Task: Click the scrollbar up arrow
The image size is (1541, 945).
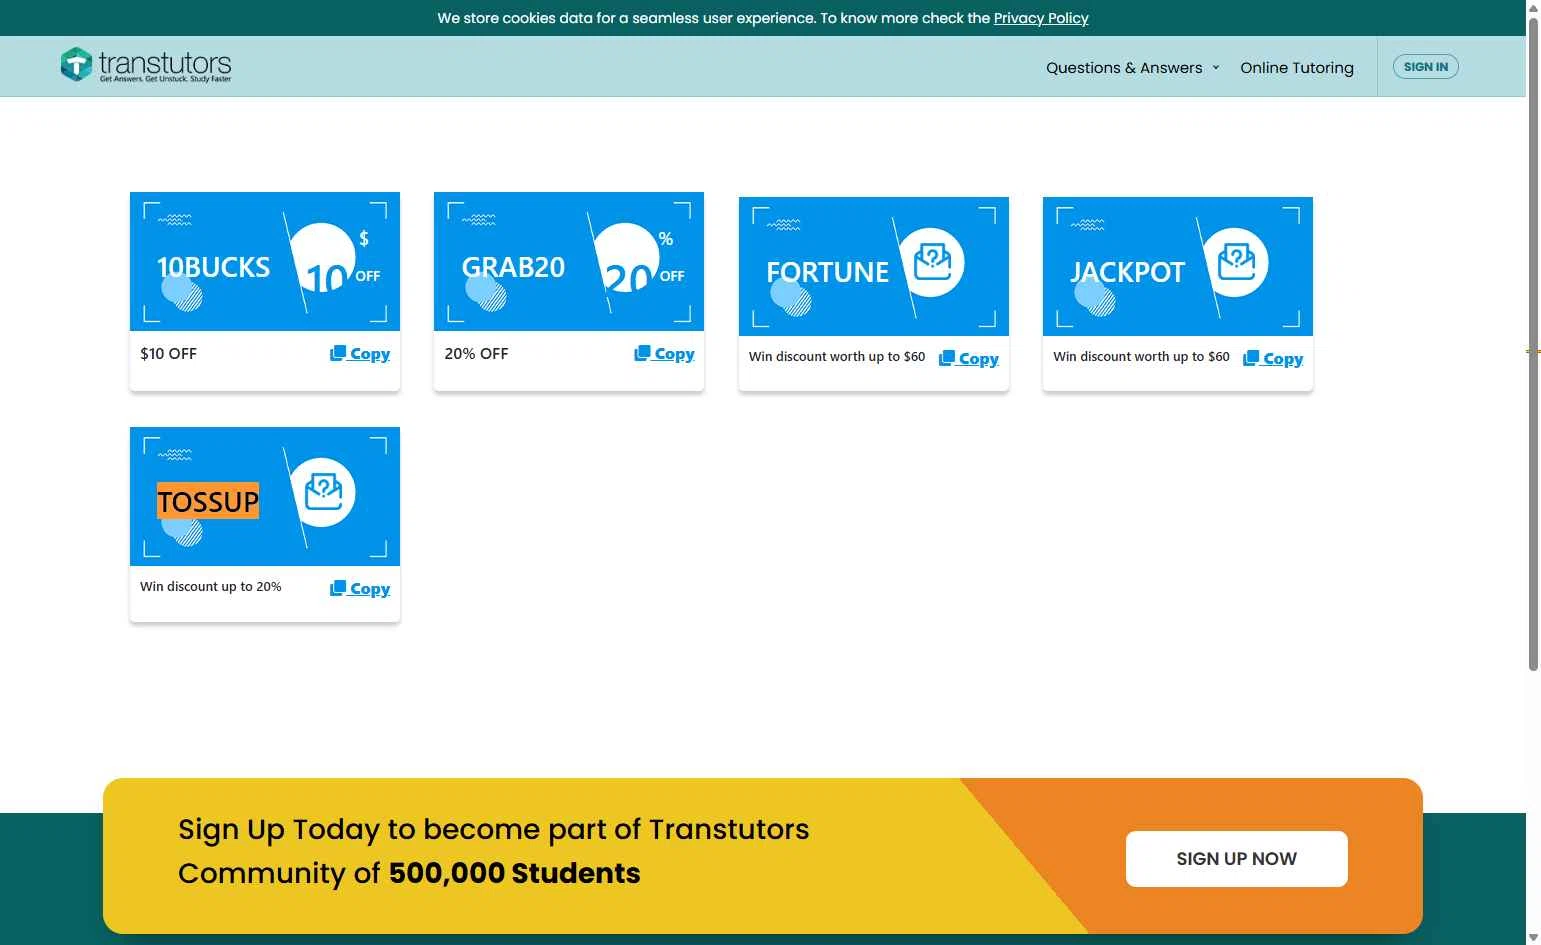Action: pos(1533,7)
